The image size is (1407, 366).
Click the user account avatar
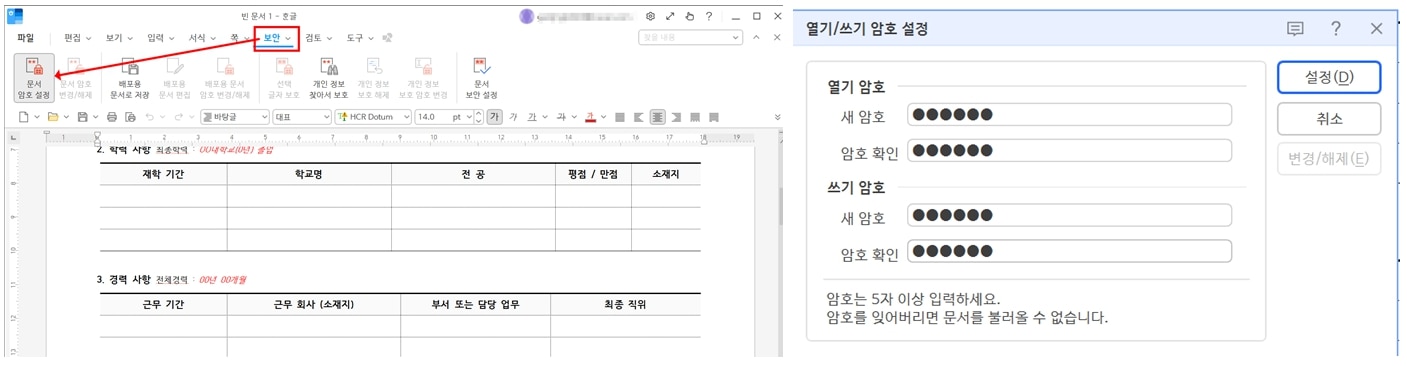pyautogui.click(x=527, y=16)
